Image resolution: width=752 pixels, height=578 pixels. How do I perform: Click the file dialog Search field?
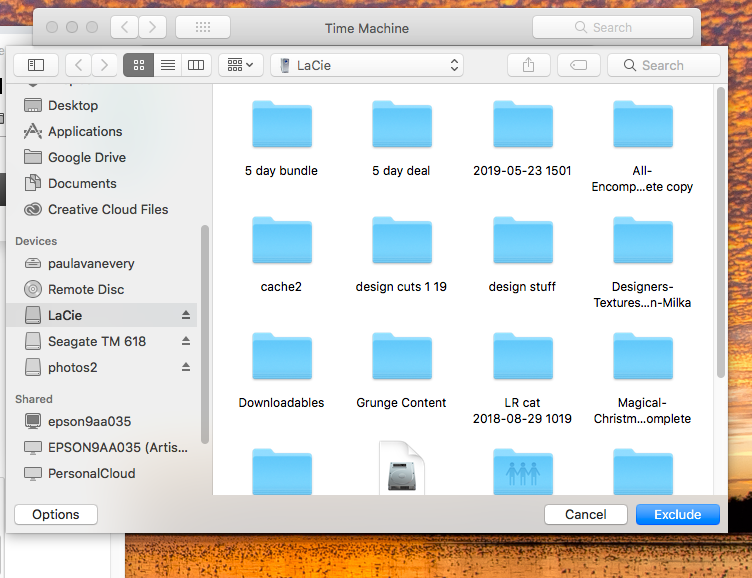coord(664,65)
